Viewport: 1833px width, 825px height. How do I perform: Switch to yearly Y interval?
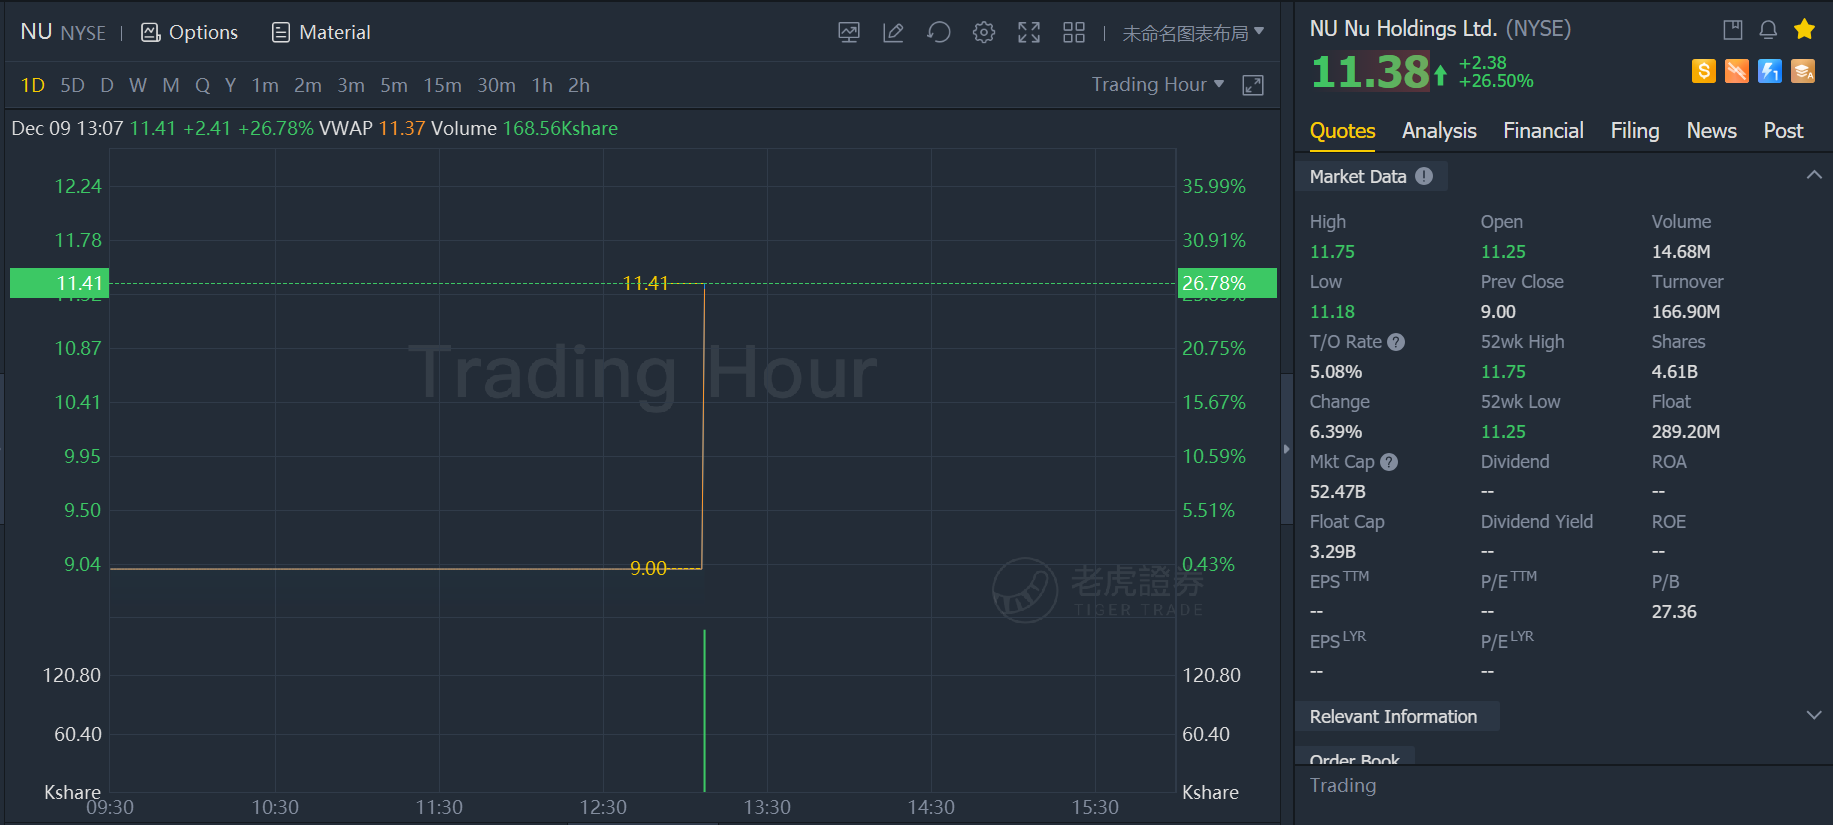coord(231,86)
